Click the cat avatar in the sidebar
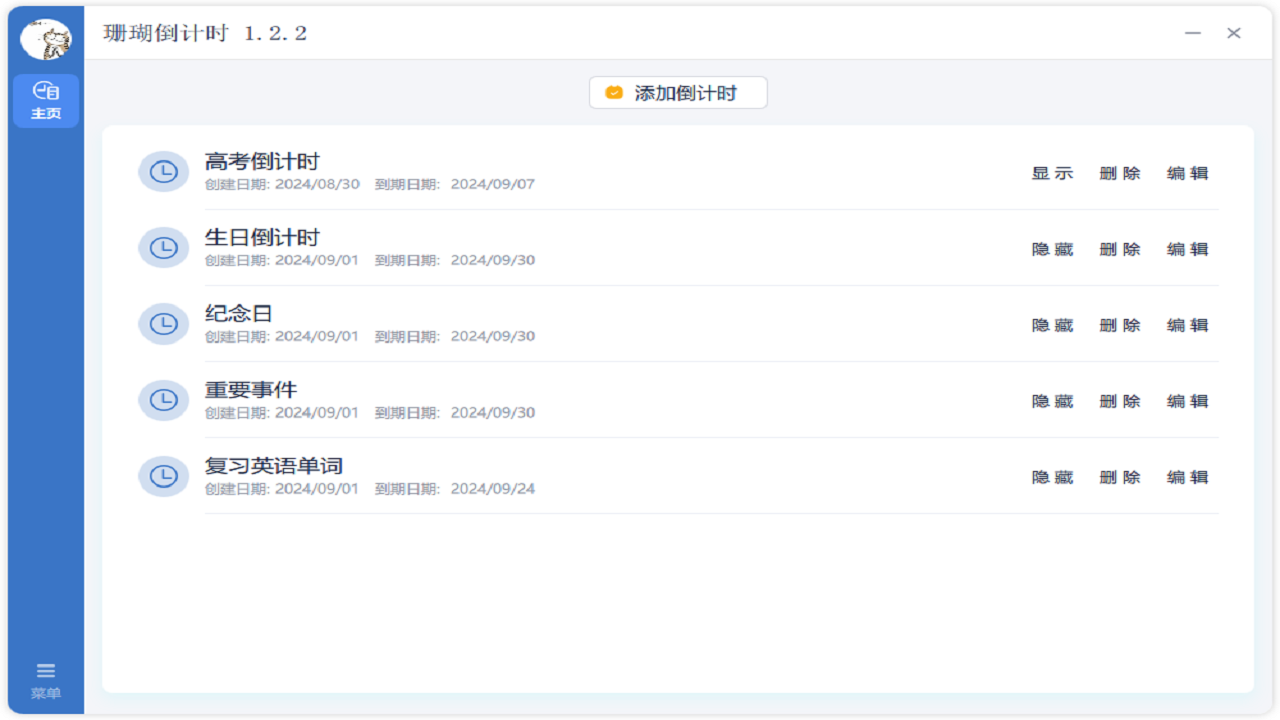This screenshot has height=720, width=1280. pos(44,37)
